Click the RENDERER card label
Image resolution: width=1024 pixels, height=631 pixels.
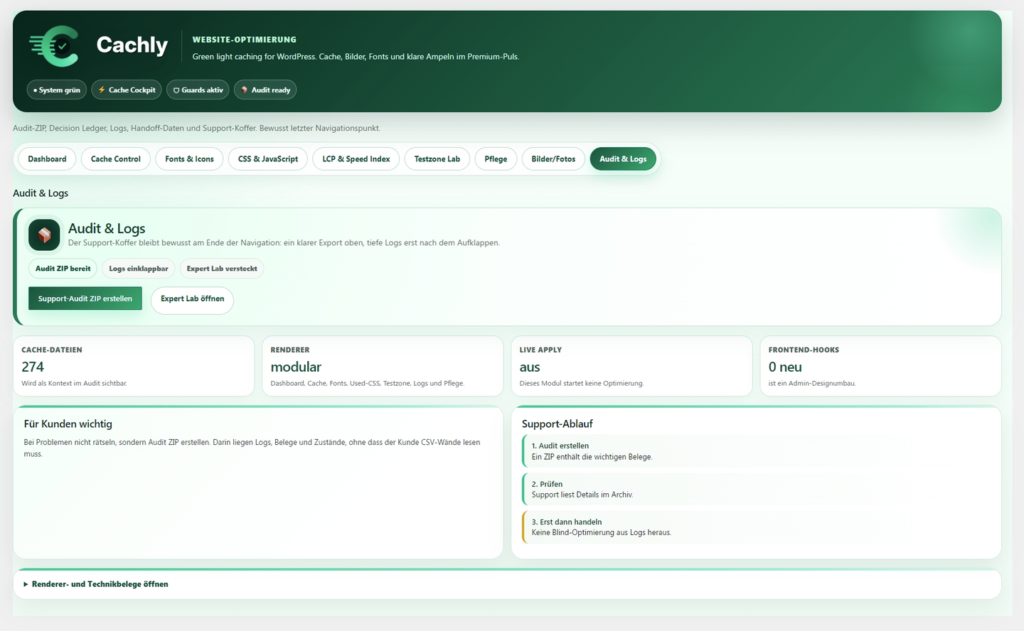(x=290, y=350)
